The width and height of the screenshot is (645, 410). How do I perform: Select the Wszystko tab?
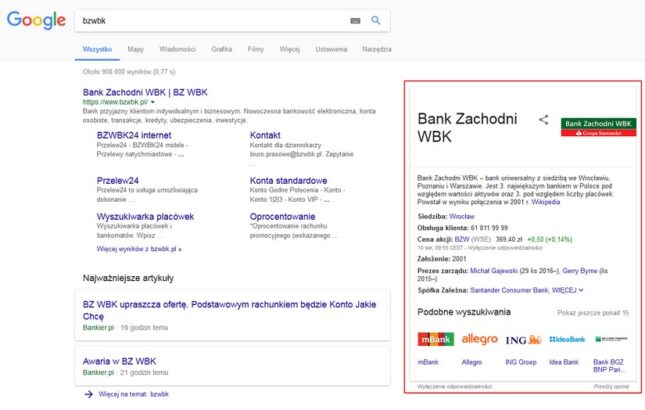pos(97,49)
